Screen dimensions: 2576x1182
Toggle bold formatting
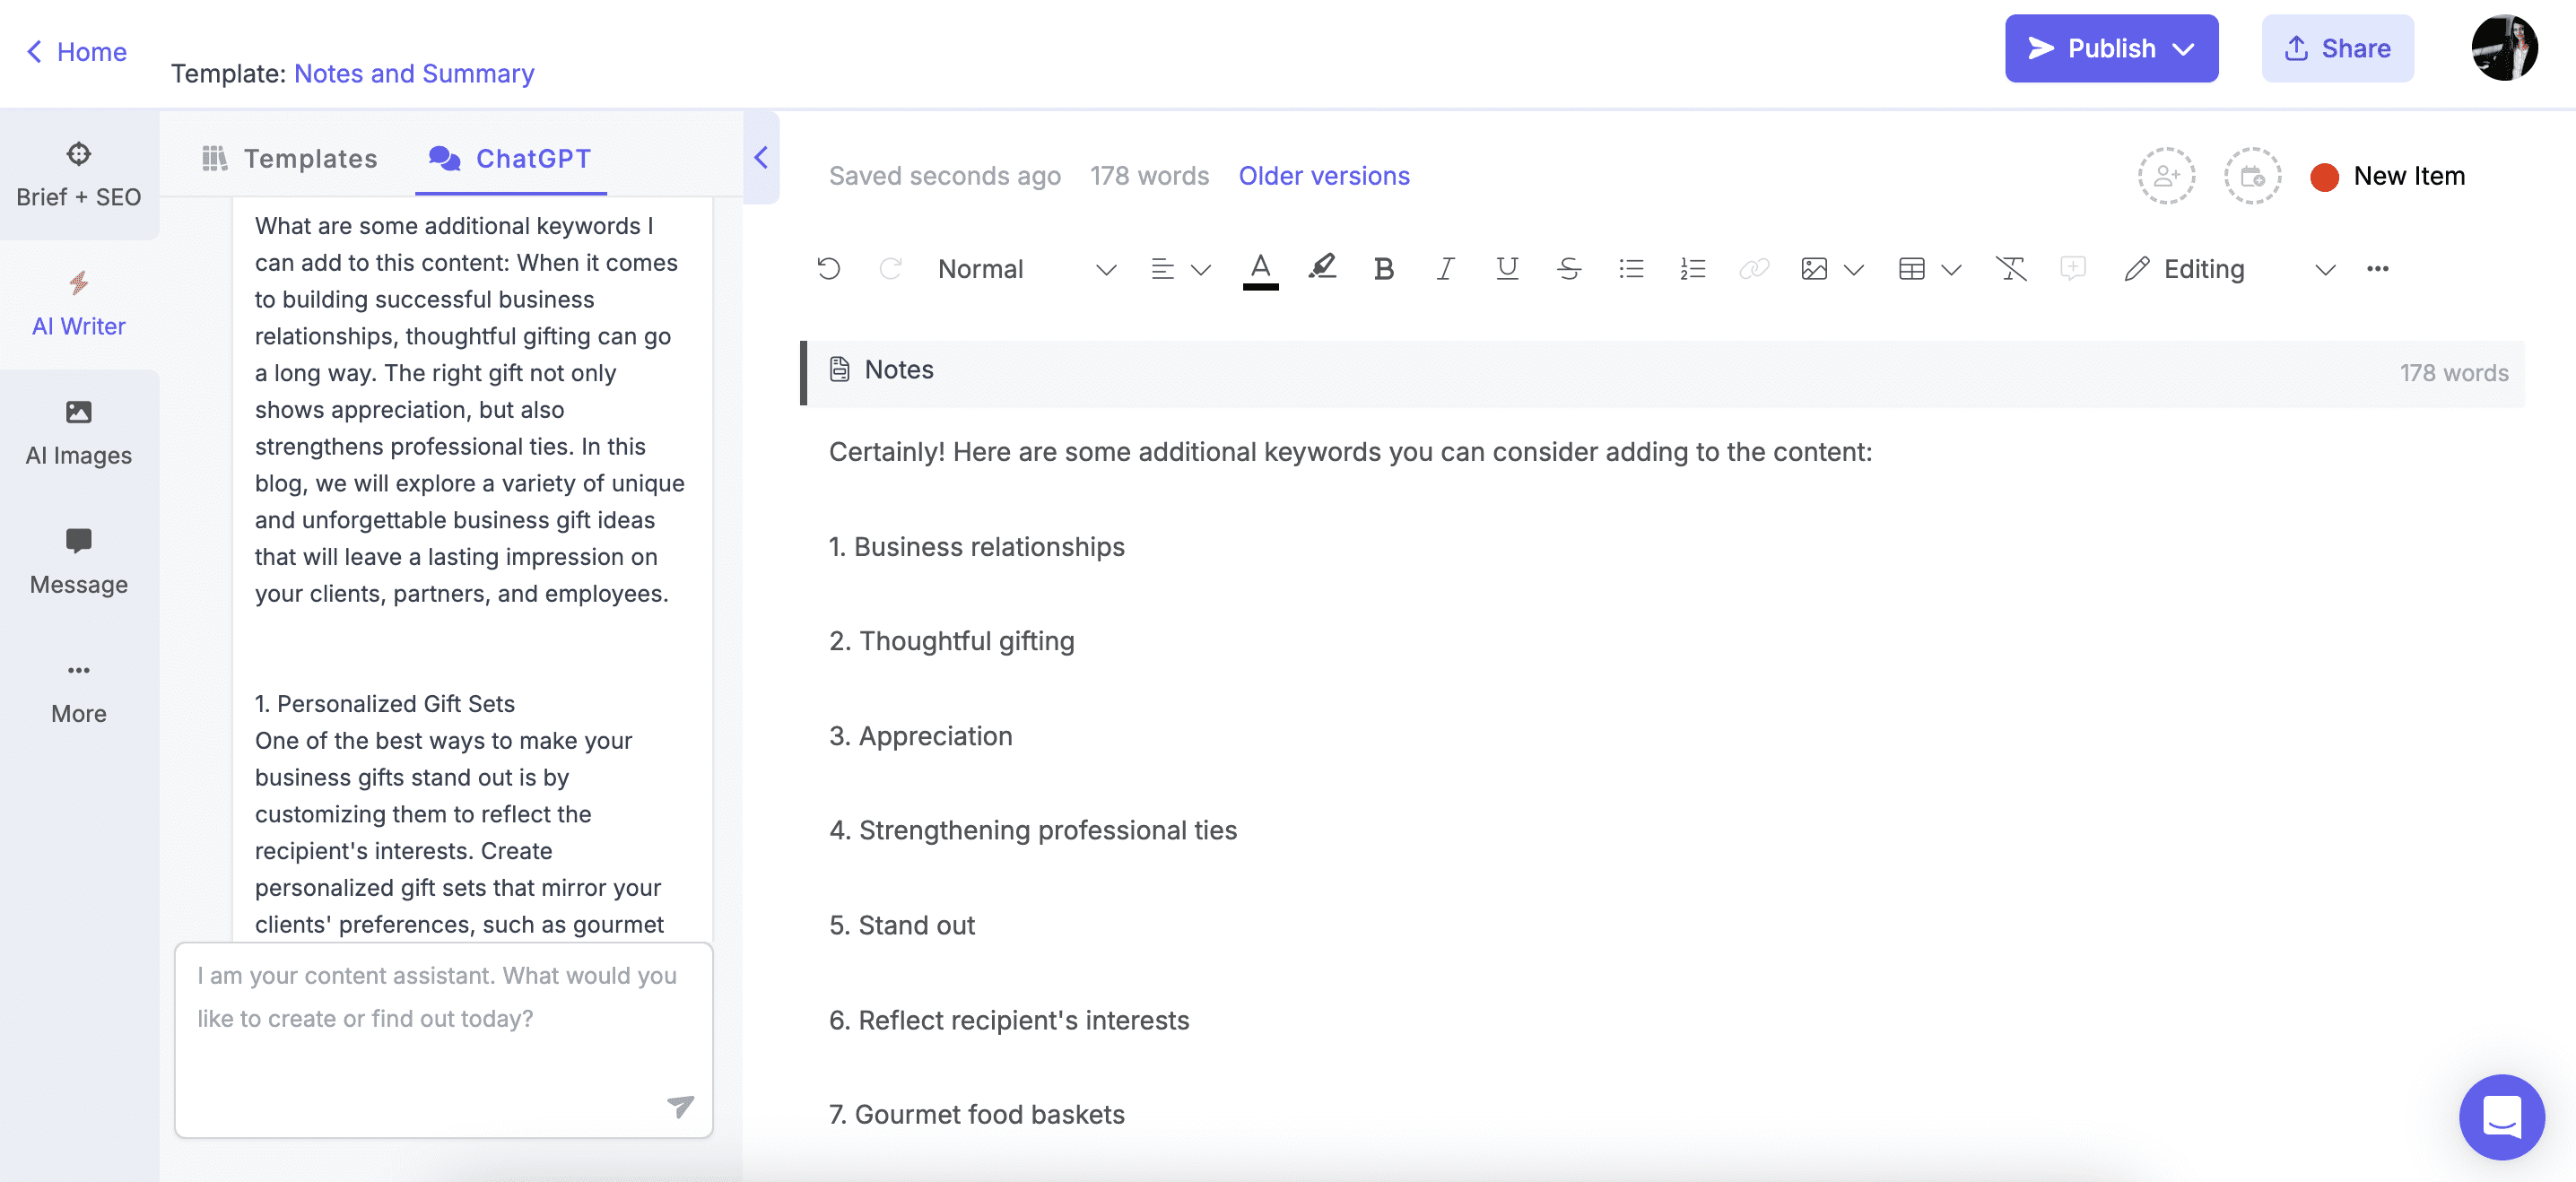click(x=1384, y=269)
